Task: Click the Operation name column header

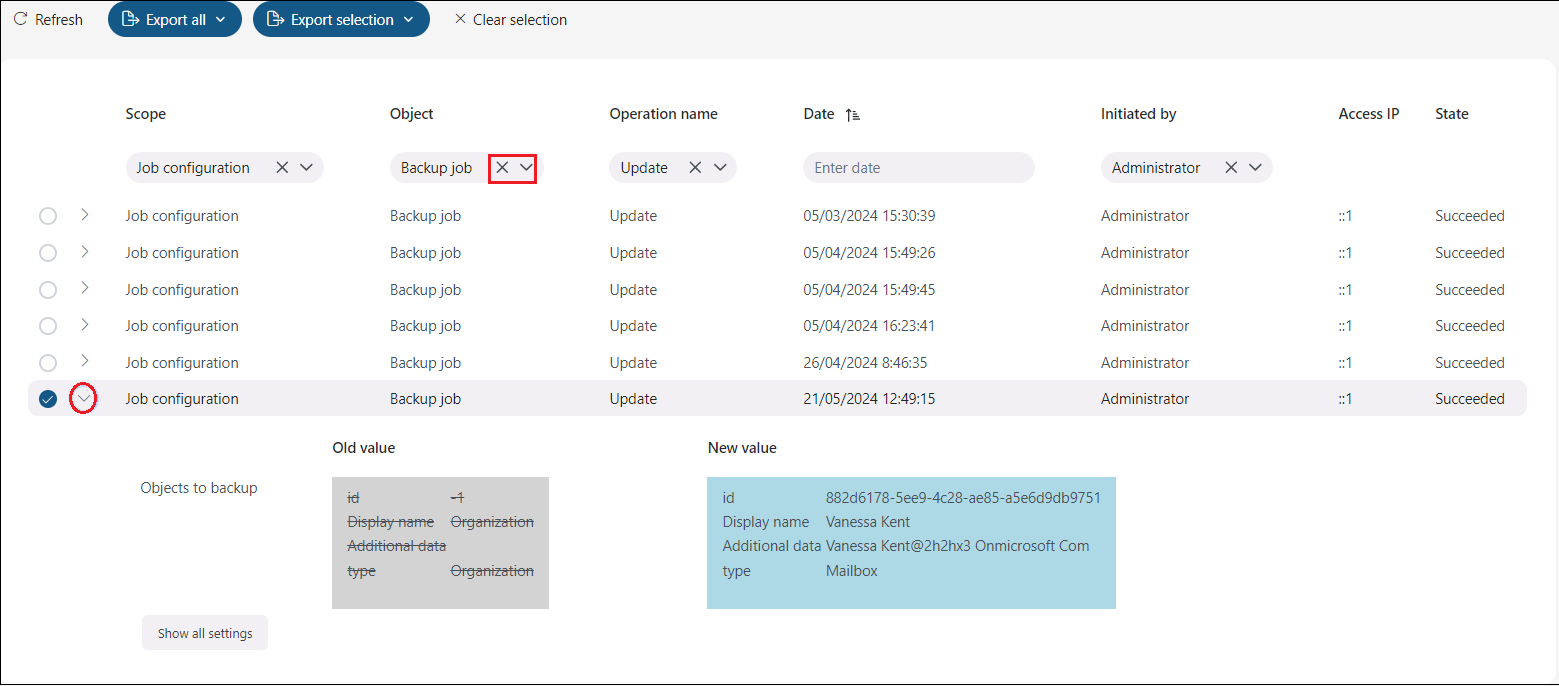Action: pos(663,114)
